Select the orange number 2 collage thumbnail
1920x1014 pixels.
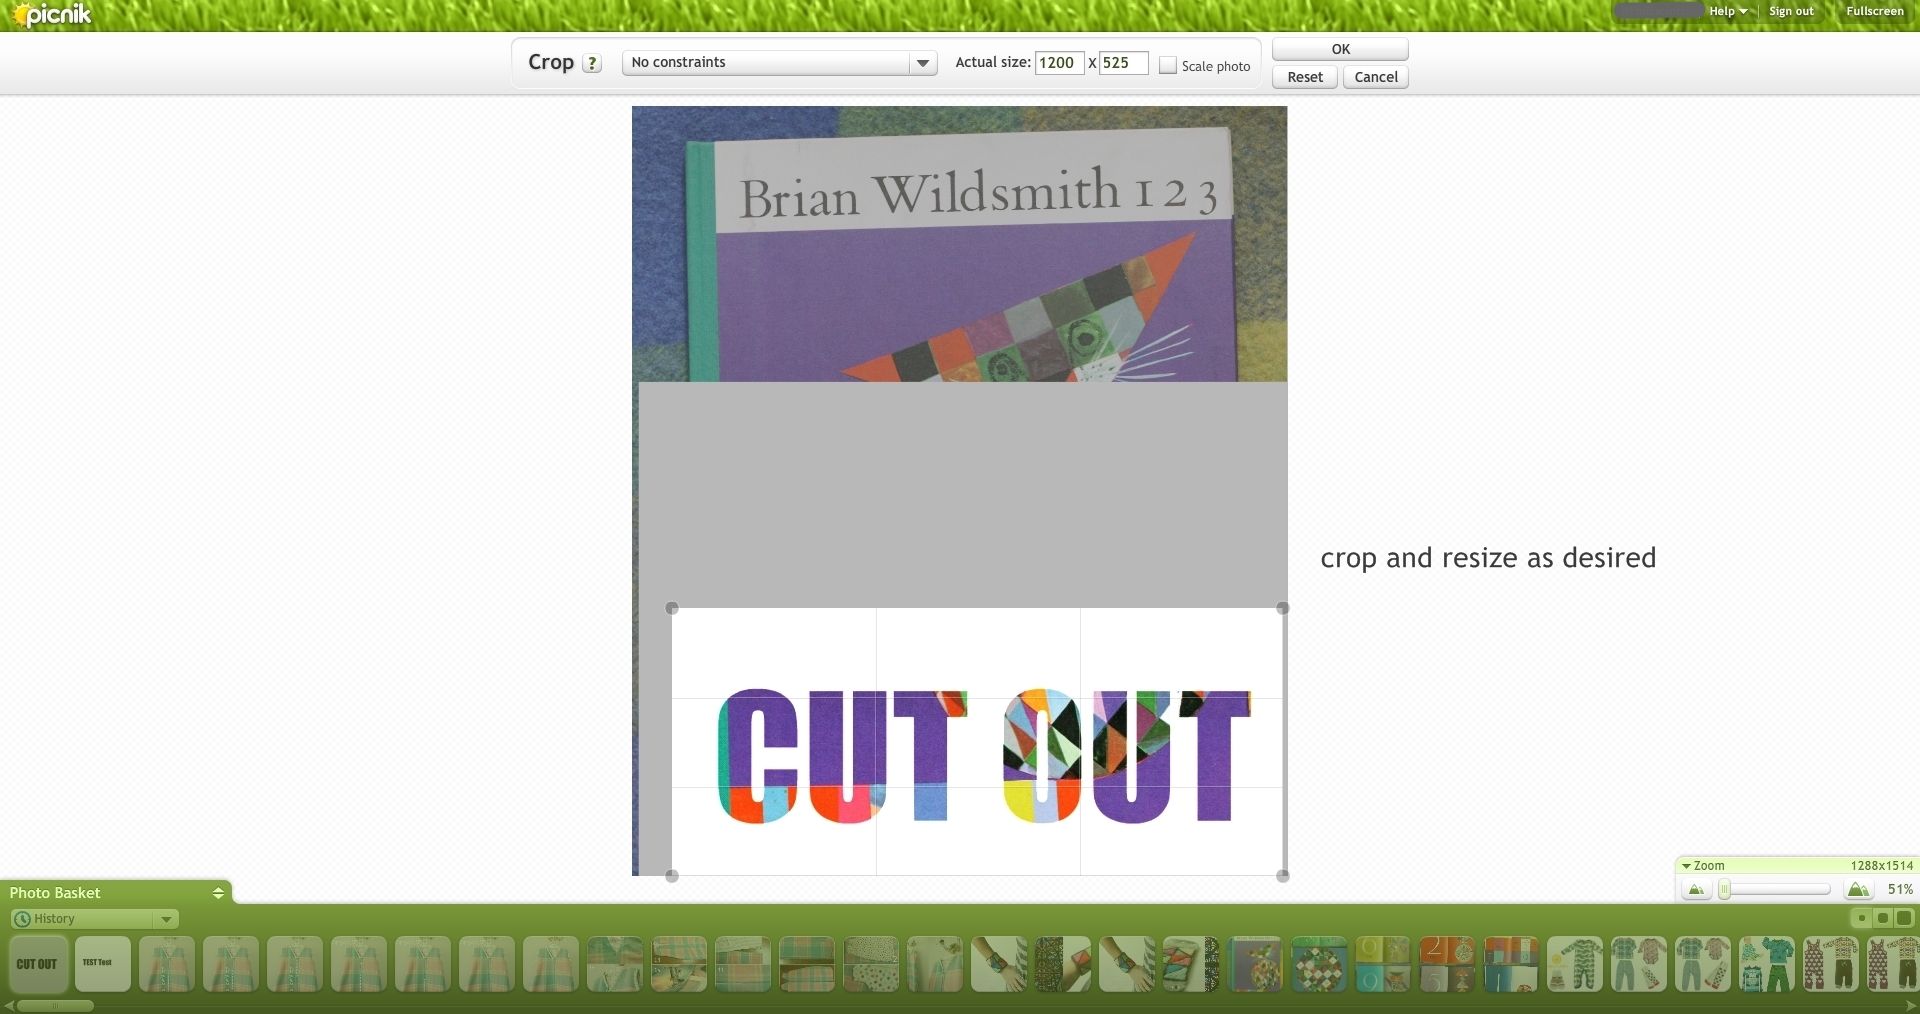pos(1446,964)
